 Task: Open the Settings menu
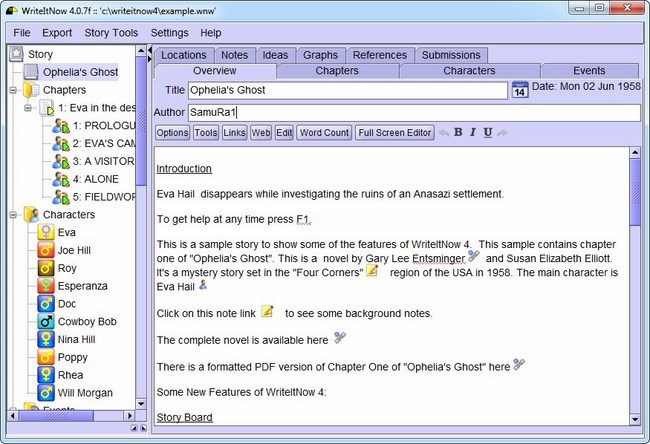(170, 33)
